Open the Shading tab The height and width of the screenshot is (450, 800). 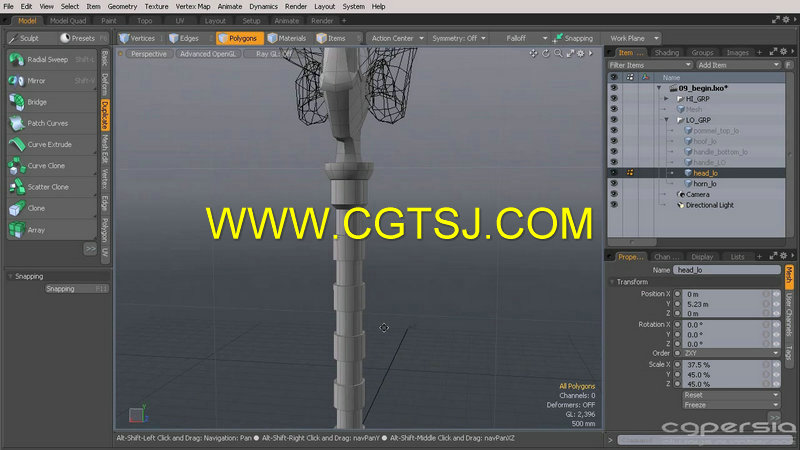coord(667,53)
